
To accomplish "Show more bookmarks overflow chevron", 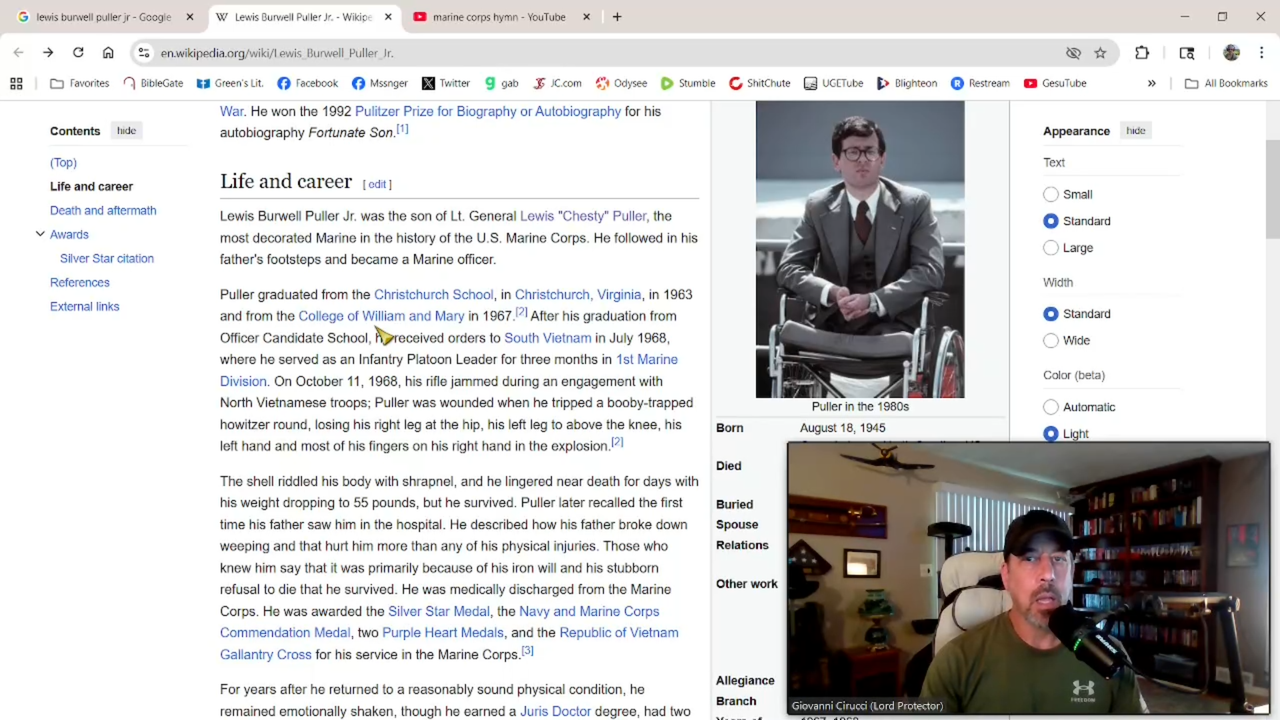I will (1151, 83).
